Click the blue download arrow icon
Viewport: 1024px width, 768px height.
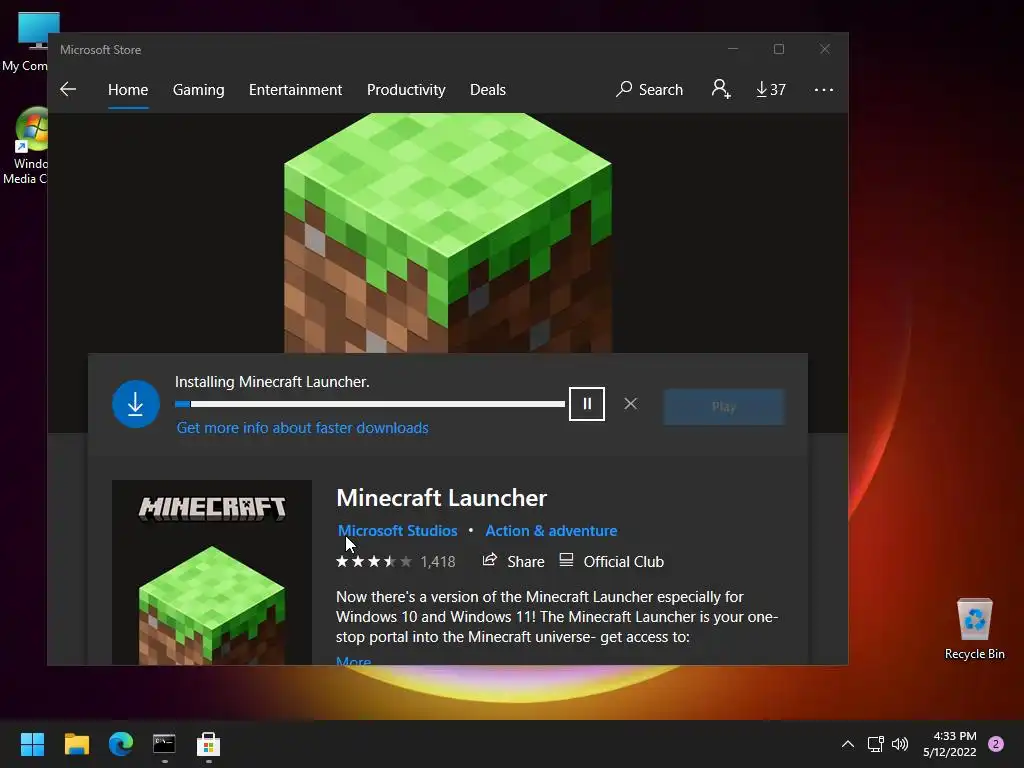[136, 404]
